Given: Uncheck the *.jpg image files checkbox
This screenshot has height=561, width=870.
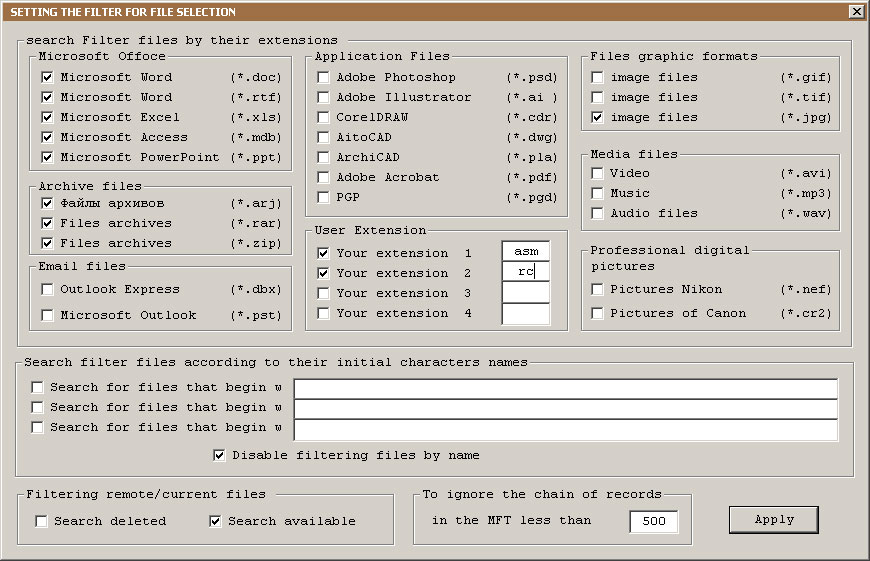Looking at the screenshot, I should (597, 117).
